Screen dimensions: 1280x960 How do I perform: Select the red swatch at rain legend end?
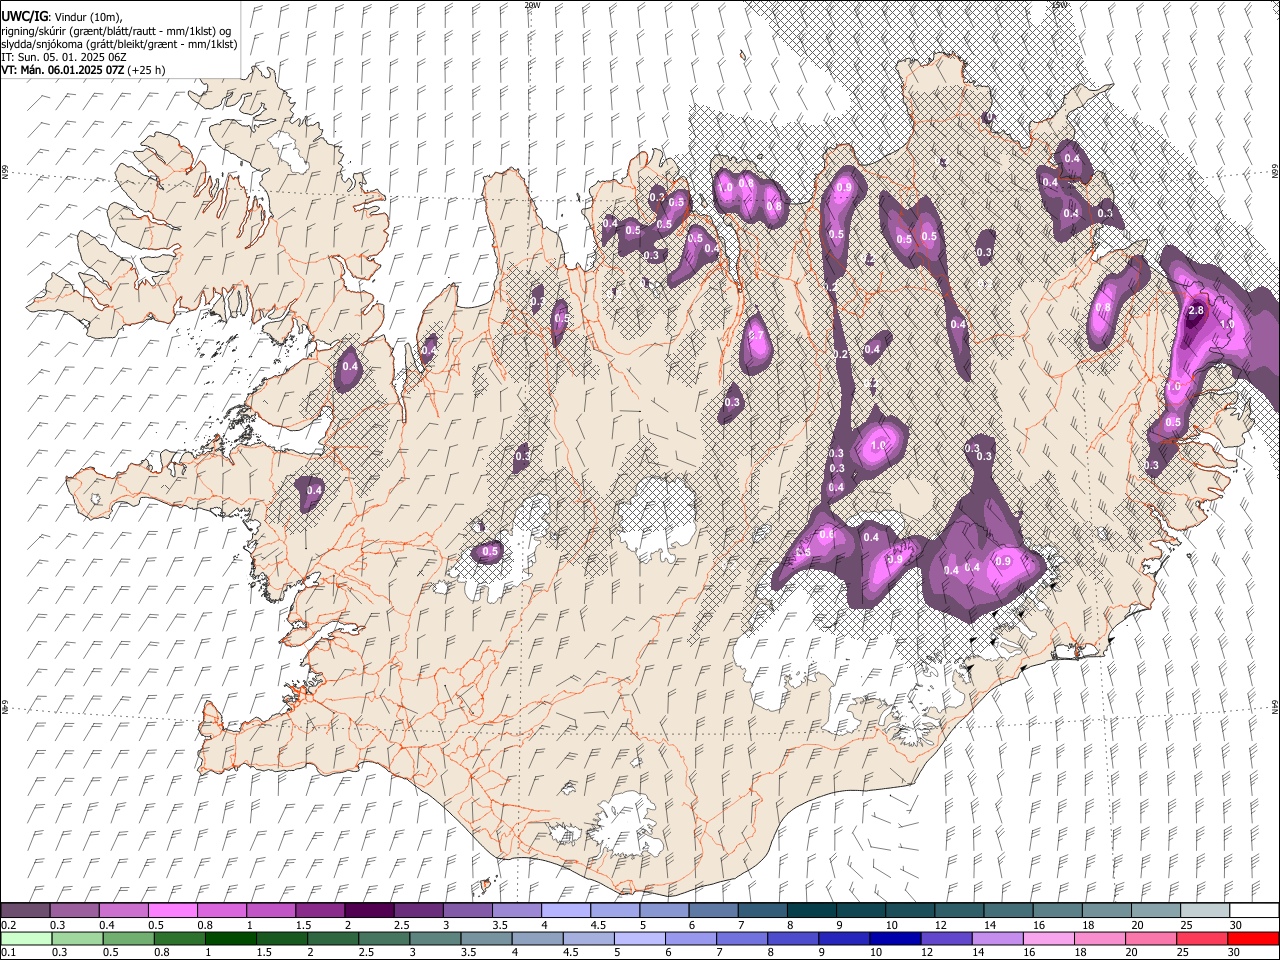coord(1255,939)
